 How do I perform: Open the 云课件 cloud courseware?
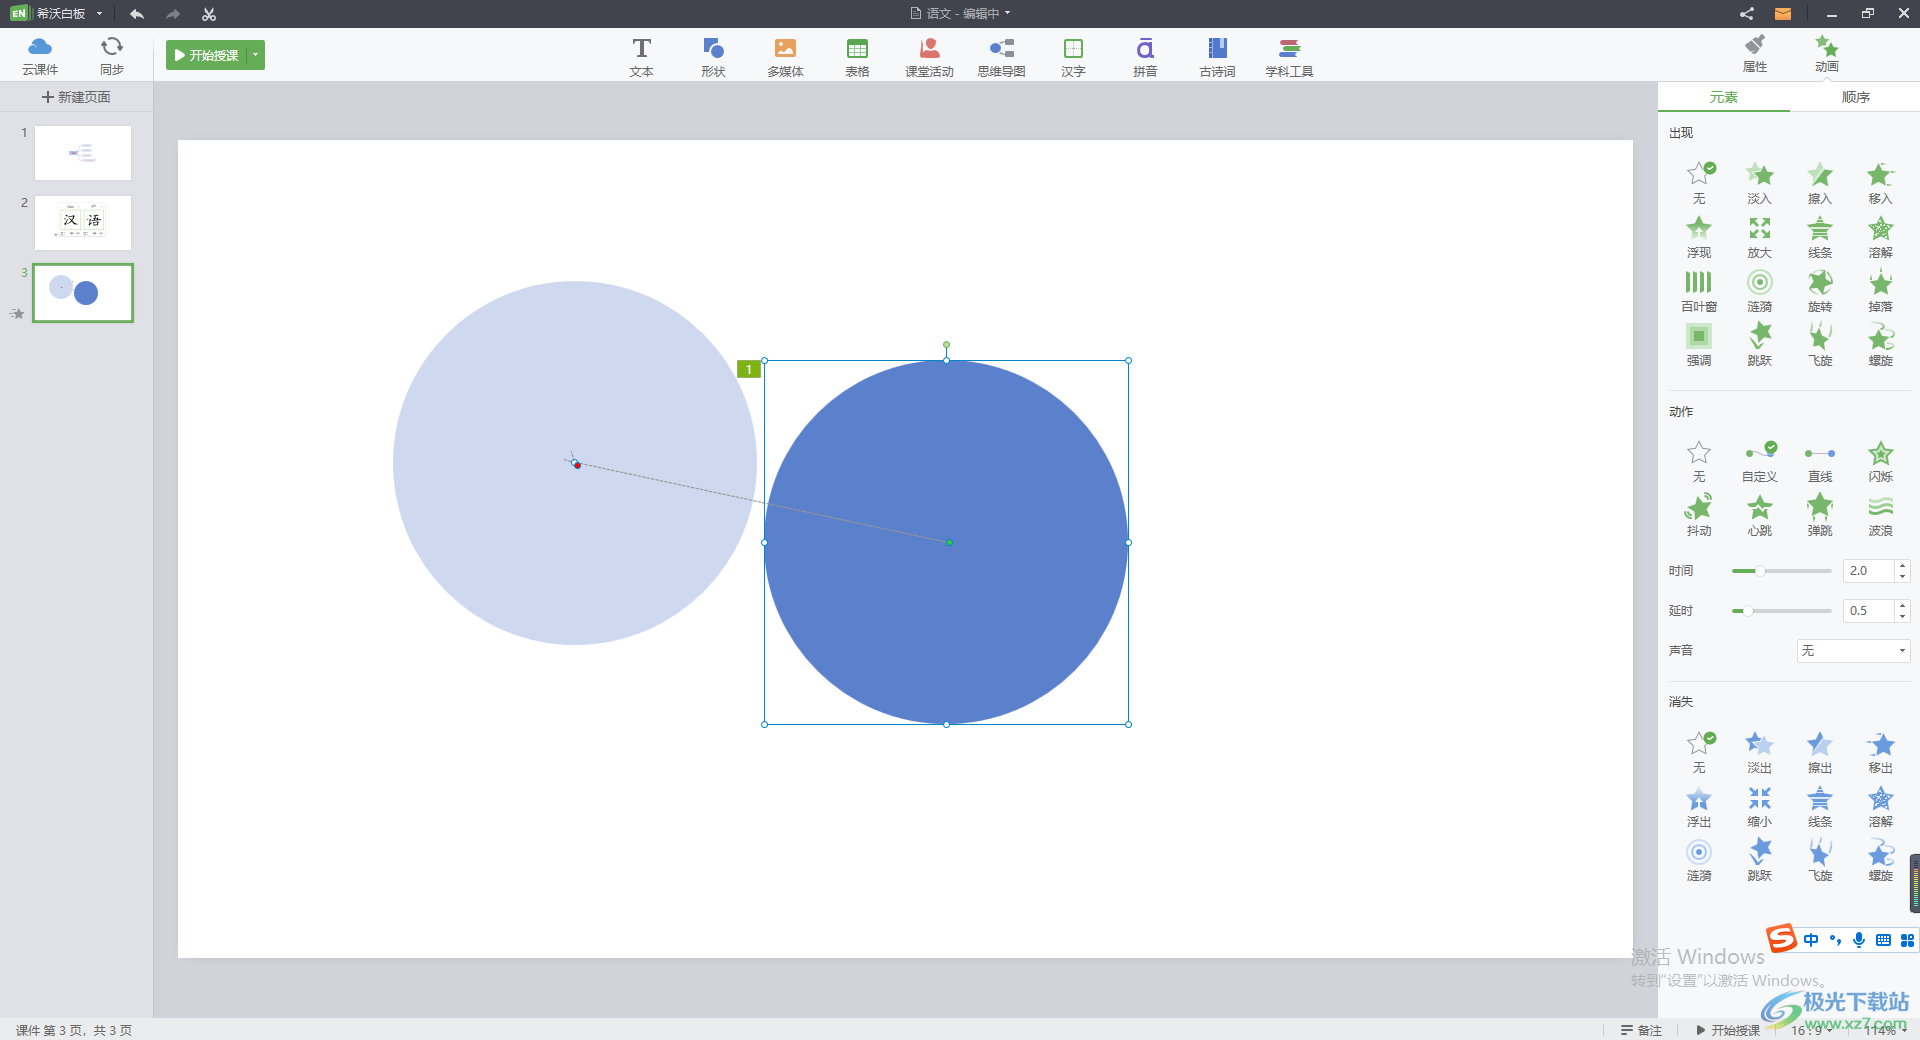point(40,56)
